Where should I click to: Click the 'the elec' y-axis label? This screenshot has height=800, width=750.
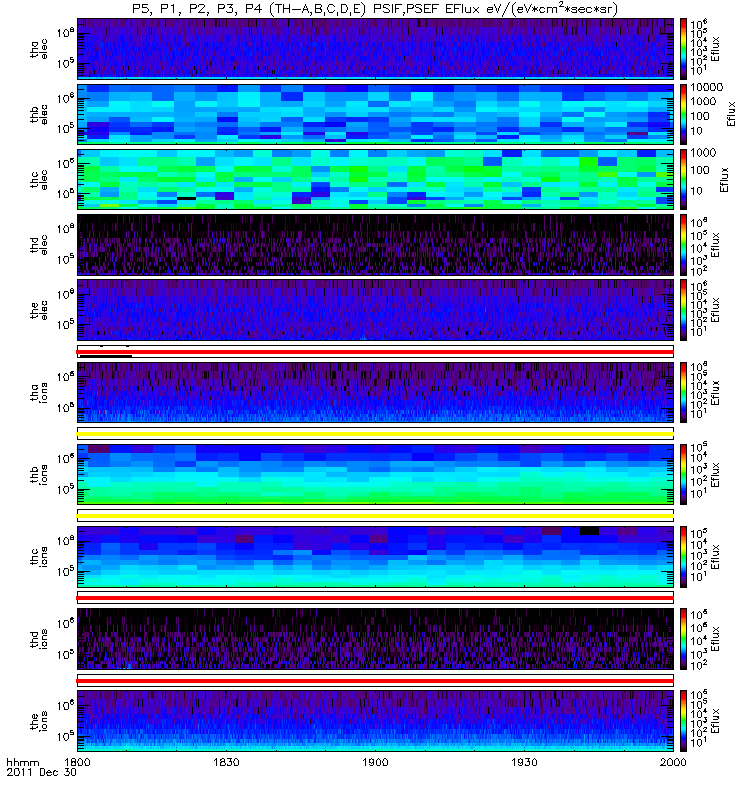pos(39,310)
